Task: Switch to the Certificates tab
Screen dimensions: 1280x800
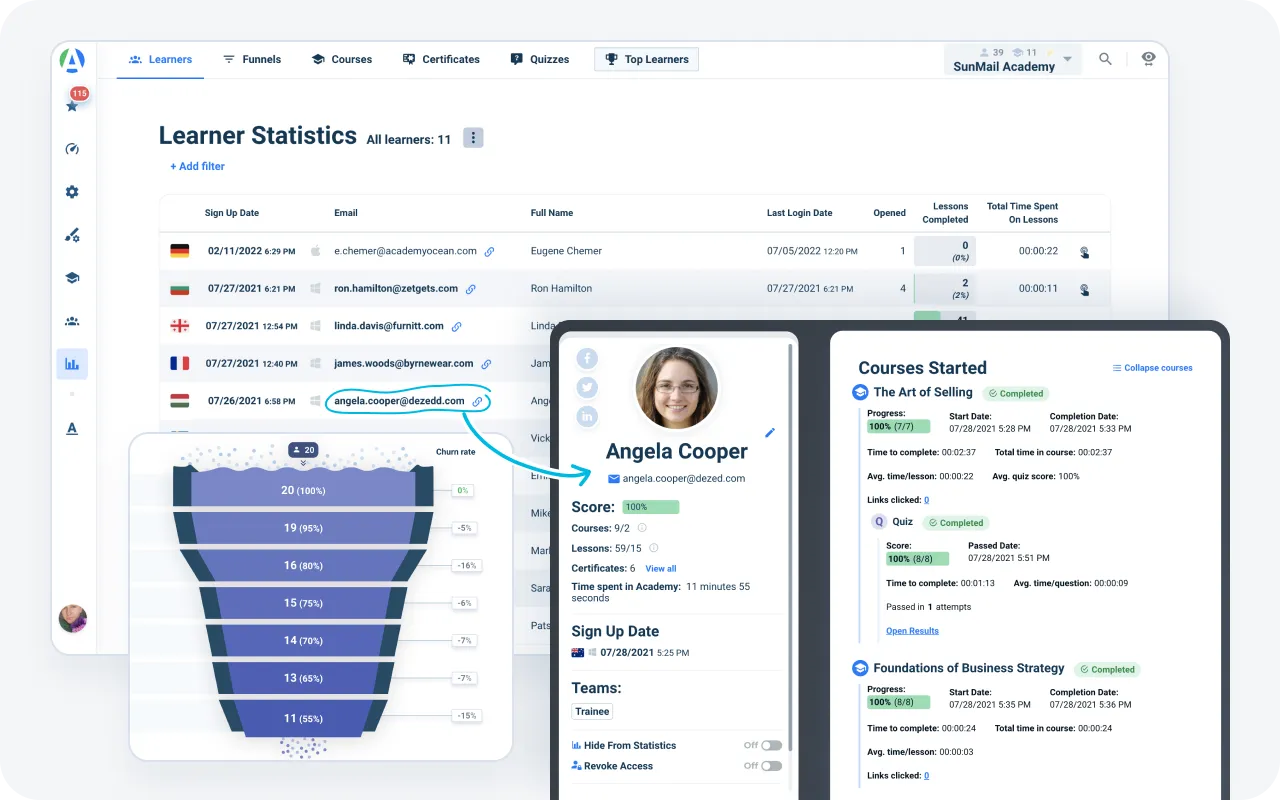Action: (x=441, y=59)
